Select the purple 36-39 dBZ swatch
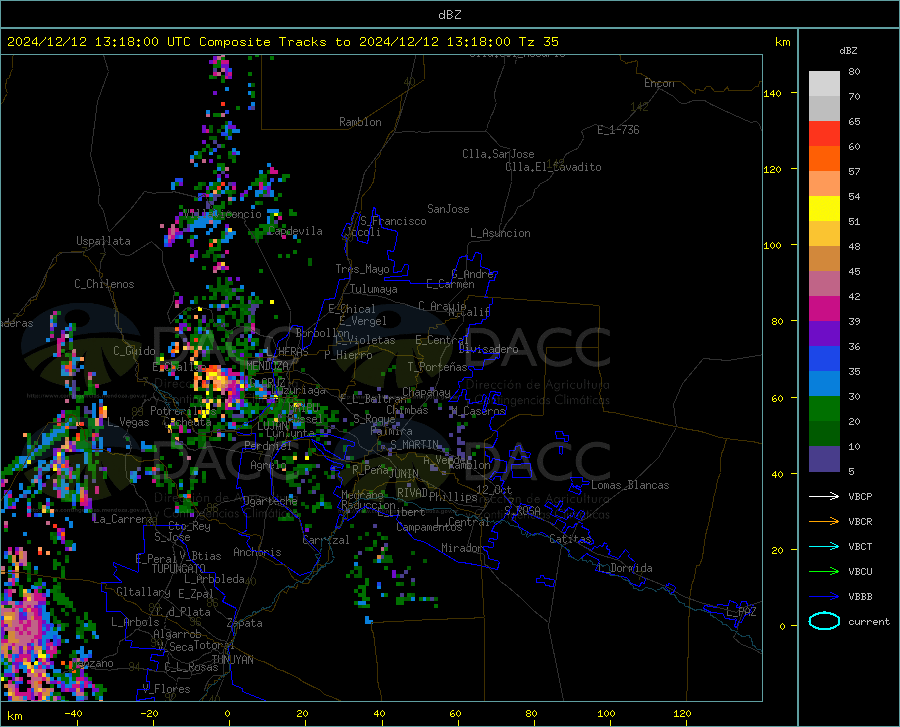Viewport: 900px width, 727px height. tap(824, 334)
